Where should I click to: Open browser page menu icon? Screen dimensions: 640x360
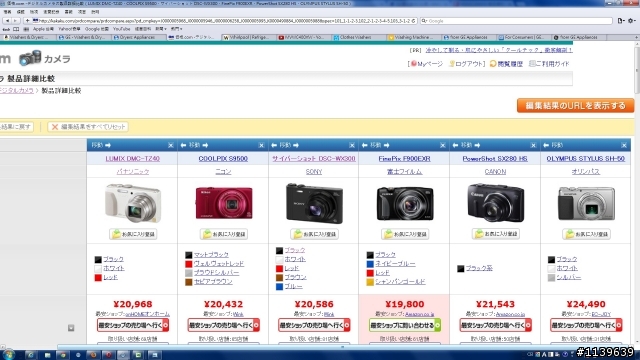(621, 21)
